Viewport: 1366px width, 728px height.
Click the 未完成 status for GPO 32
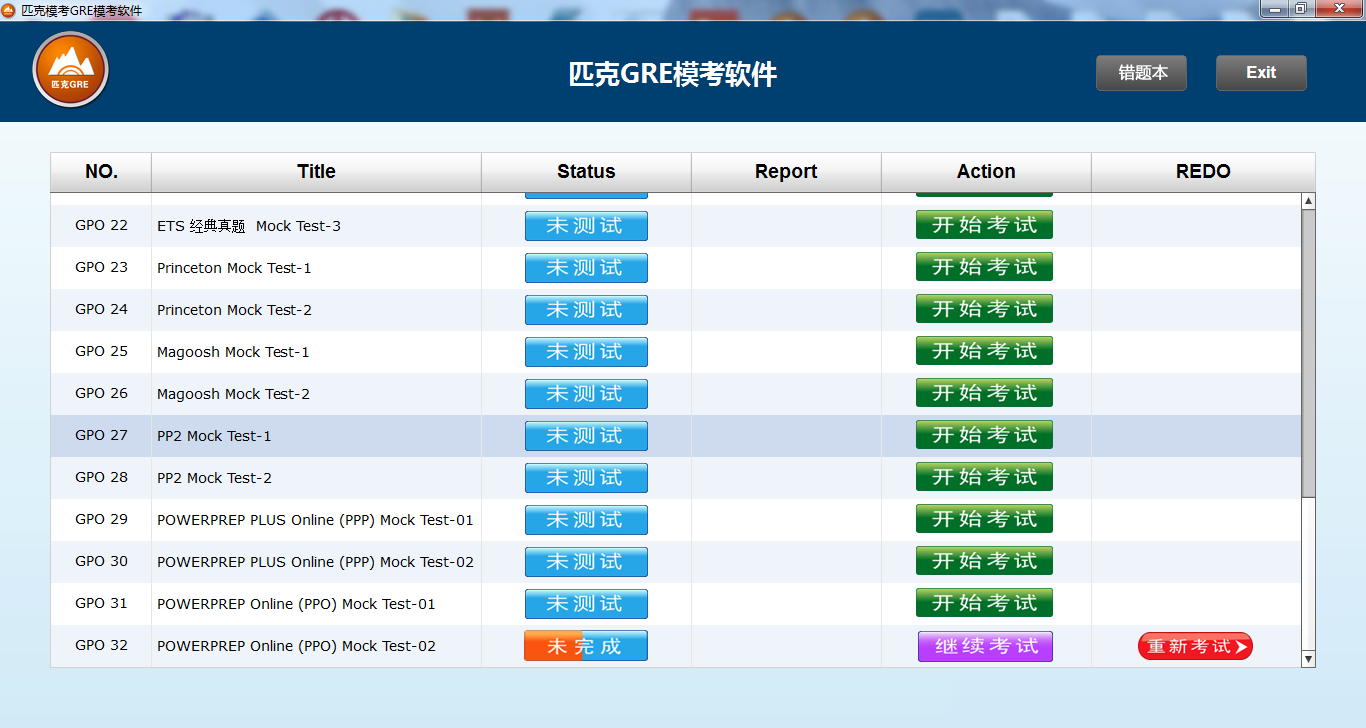coord(586,646)
